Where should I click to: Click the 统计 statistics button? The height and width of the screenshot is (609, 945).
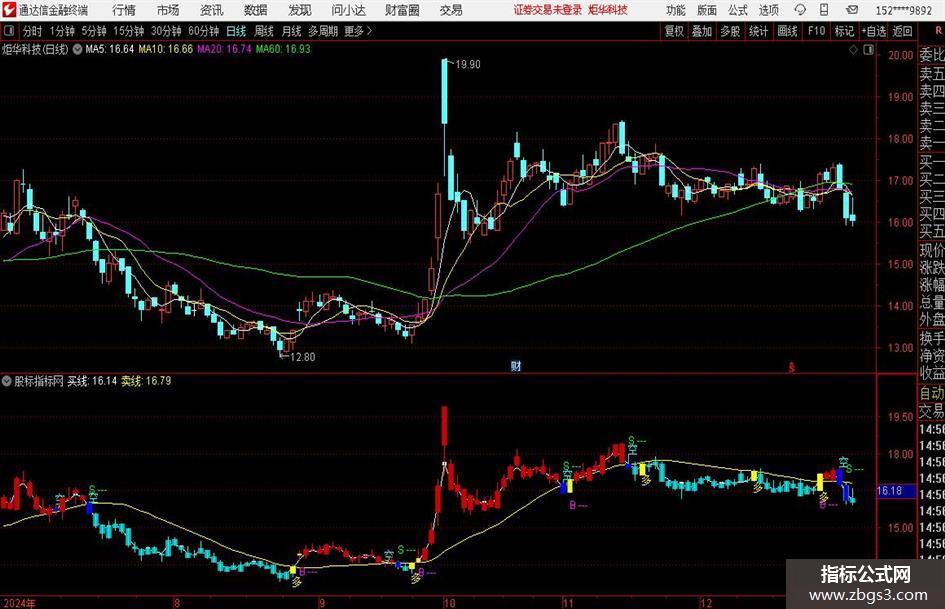click(758, 31)
